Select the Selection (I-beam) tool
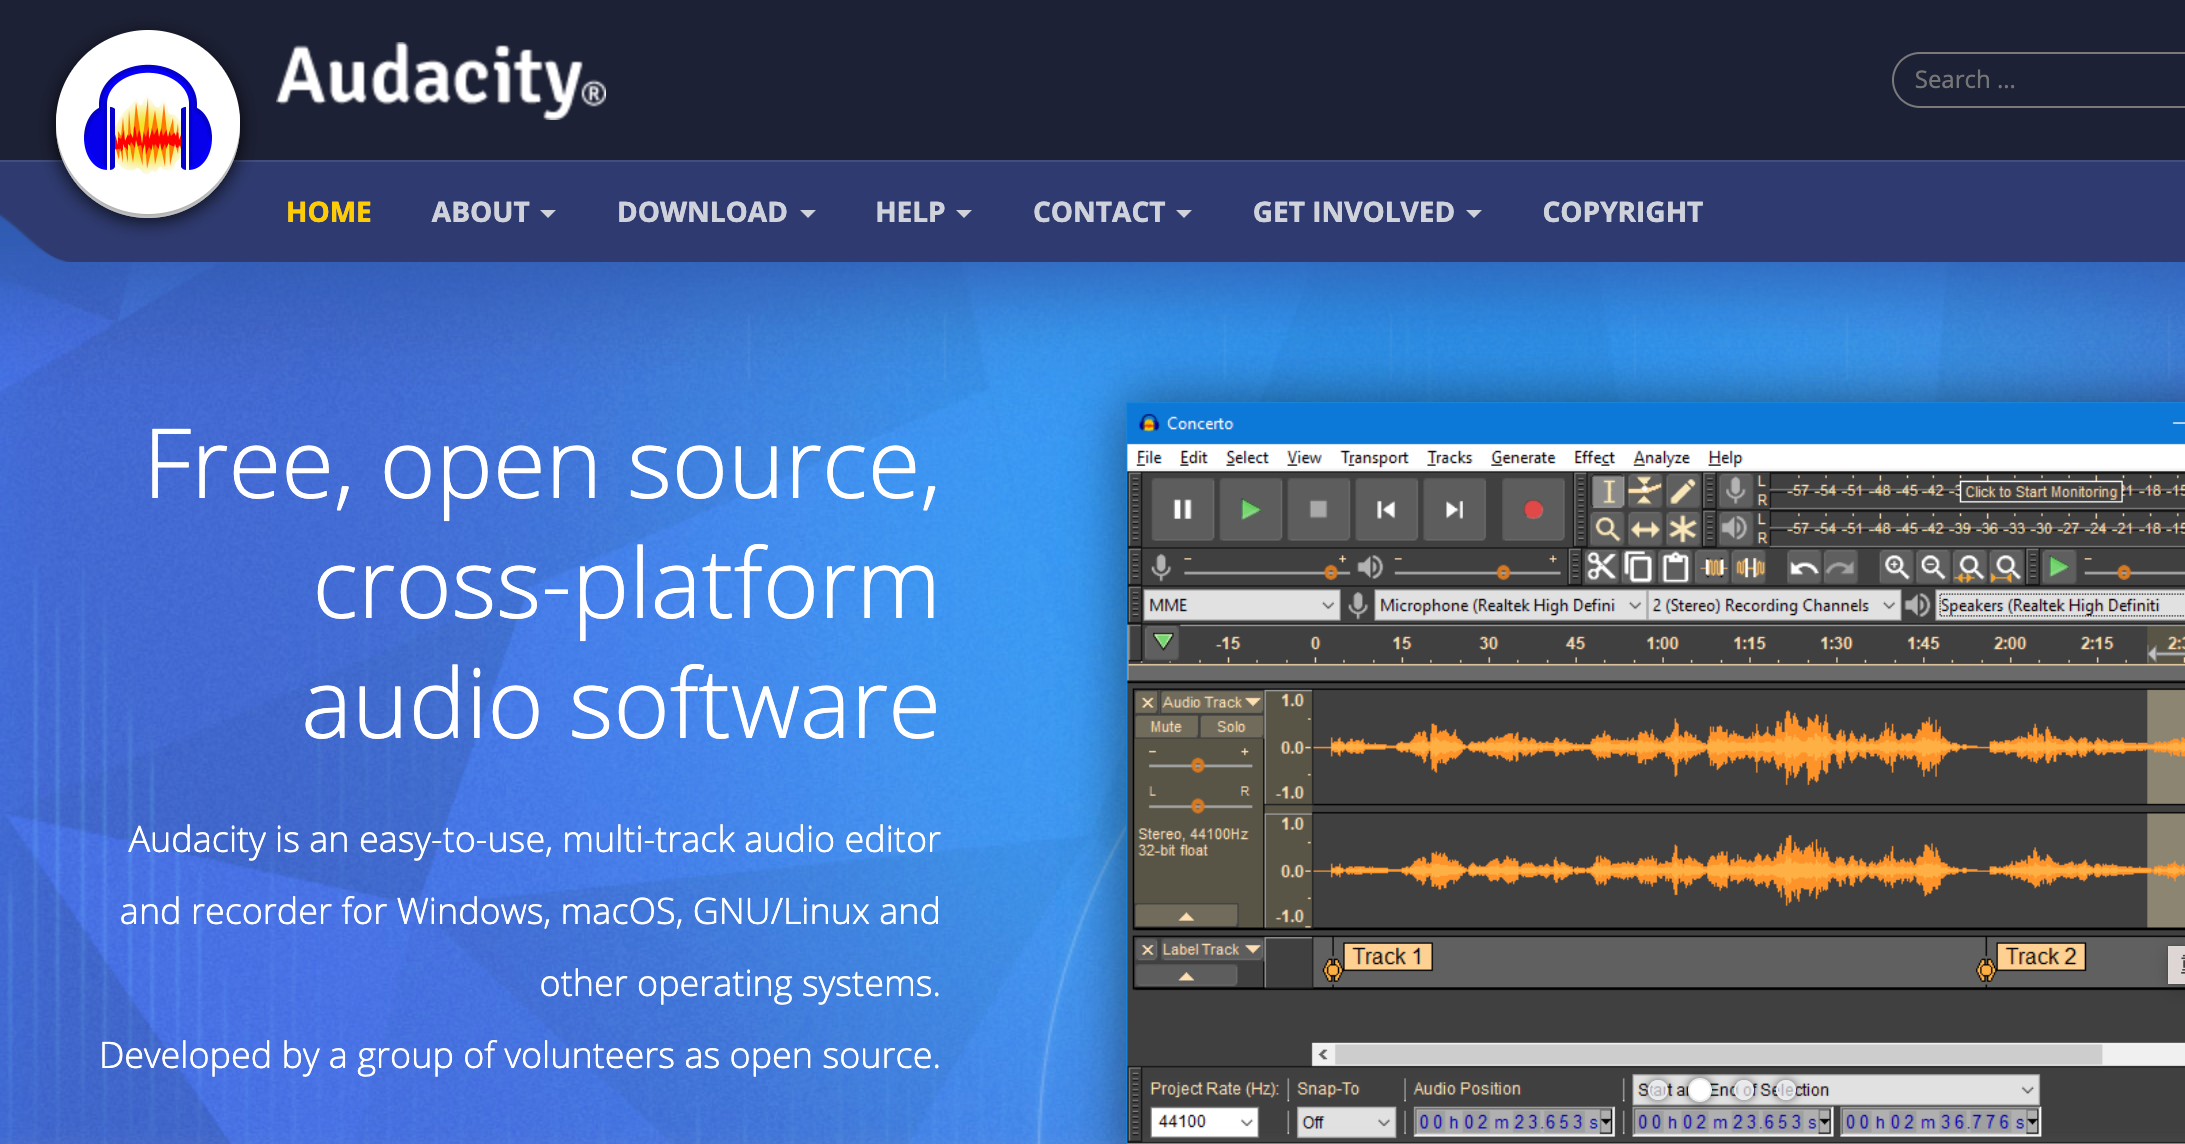This screenshot has height=1144, width=2185. 1608,492
